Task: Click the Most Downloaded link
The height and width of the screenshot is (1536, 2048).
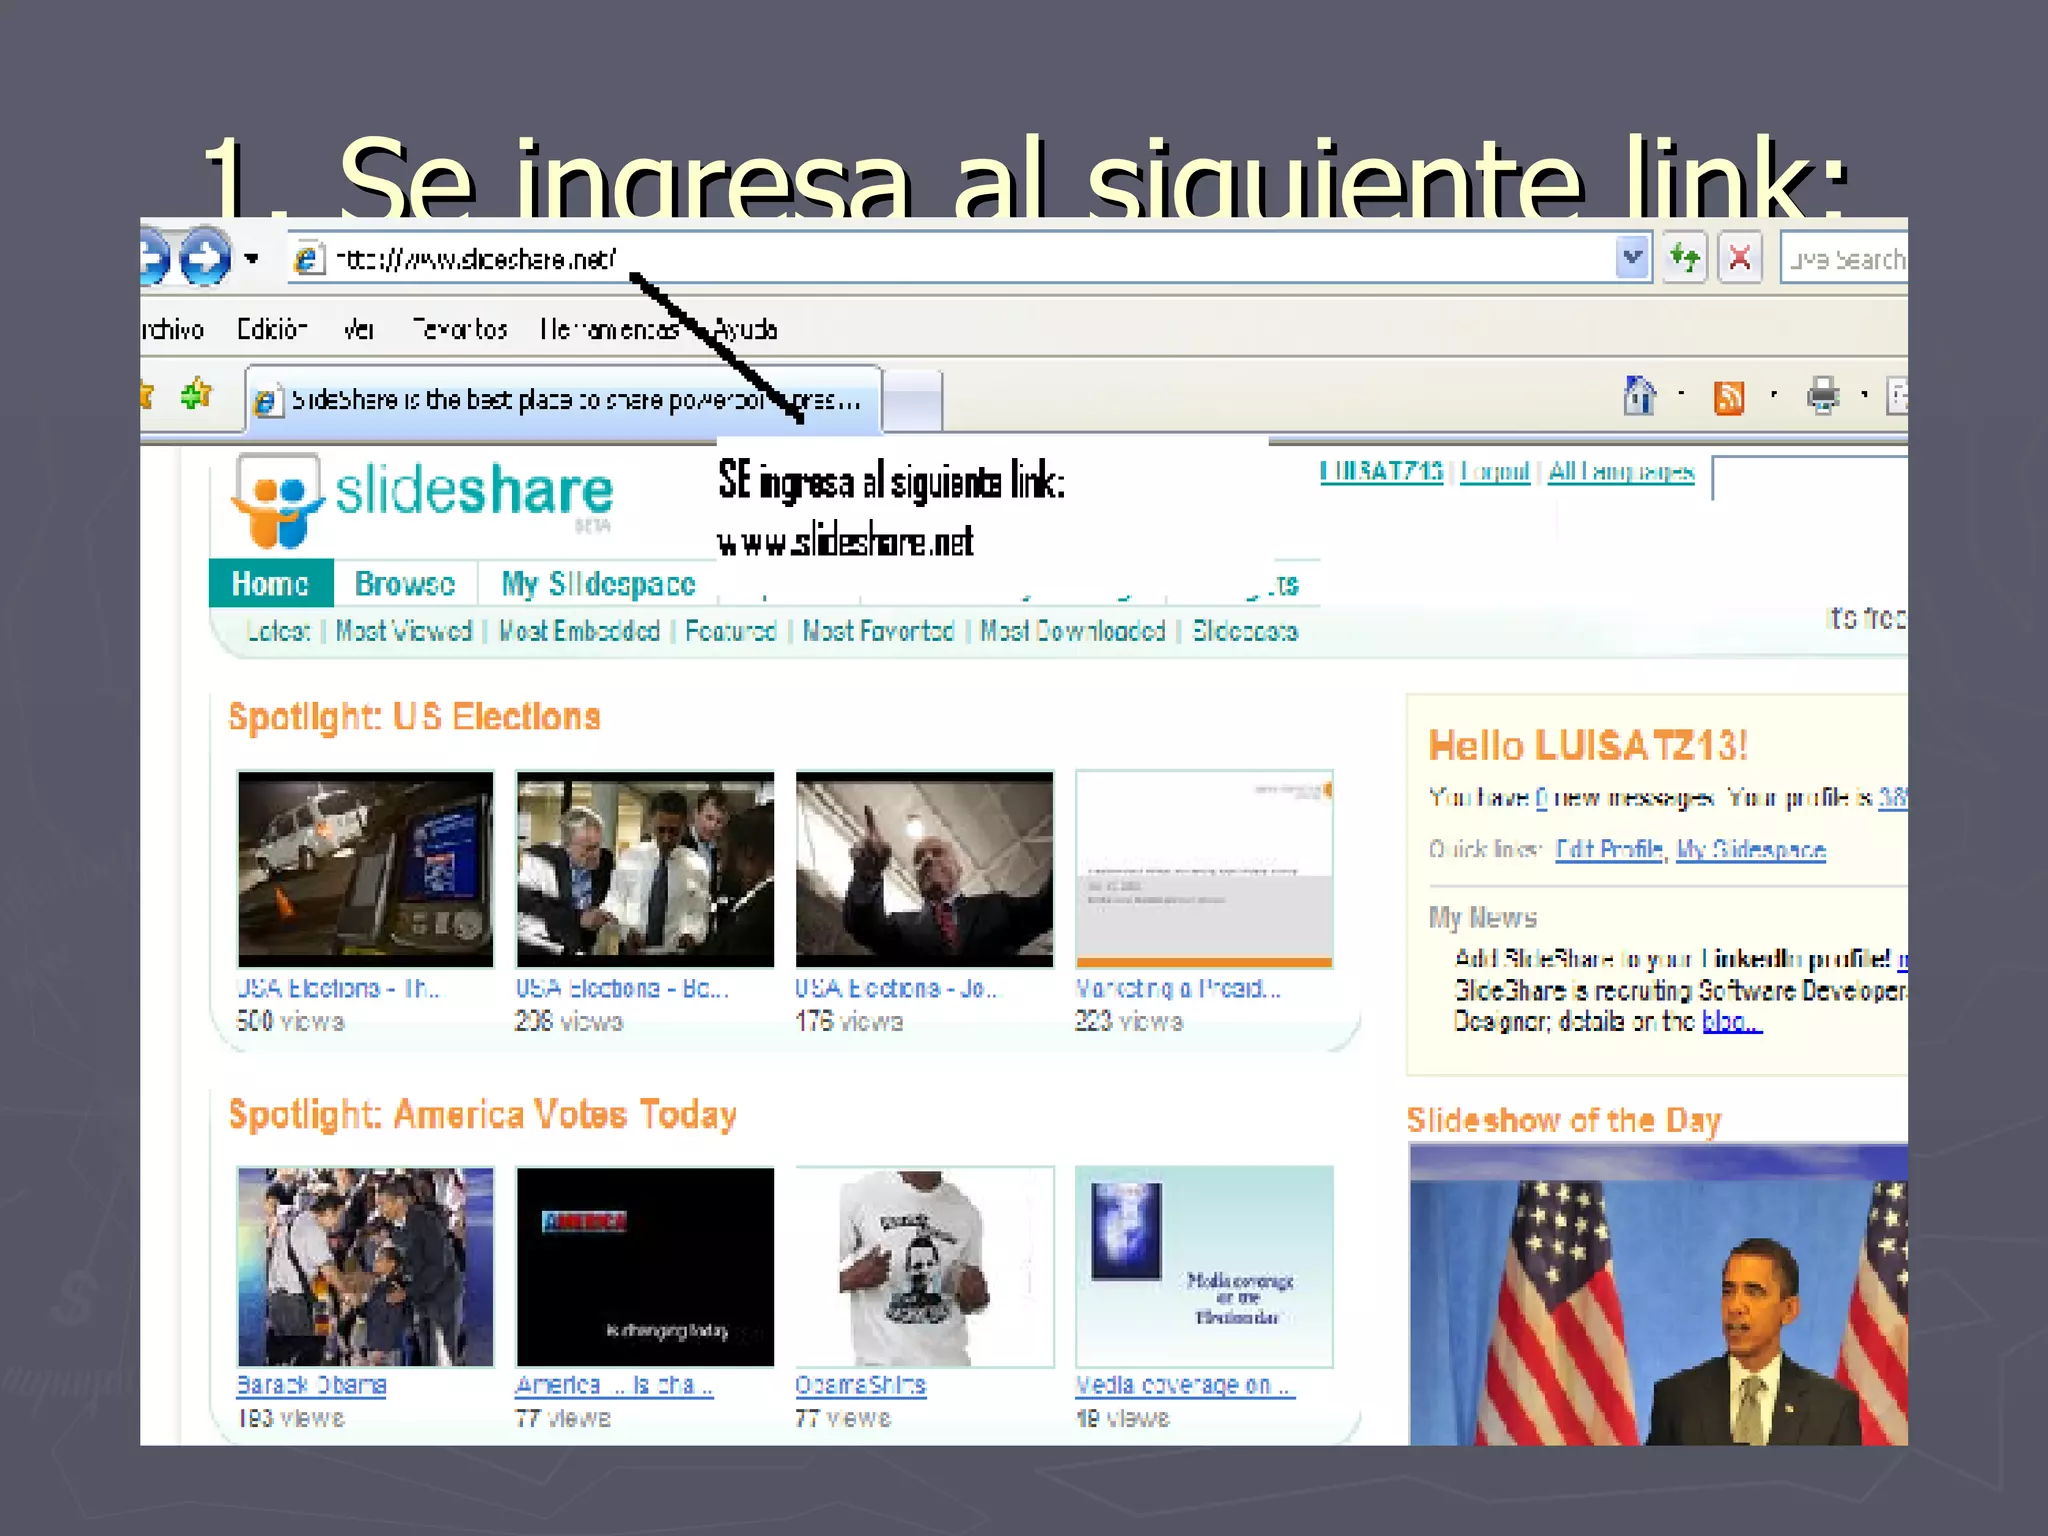Action: [x=1072, y=631]
